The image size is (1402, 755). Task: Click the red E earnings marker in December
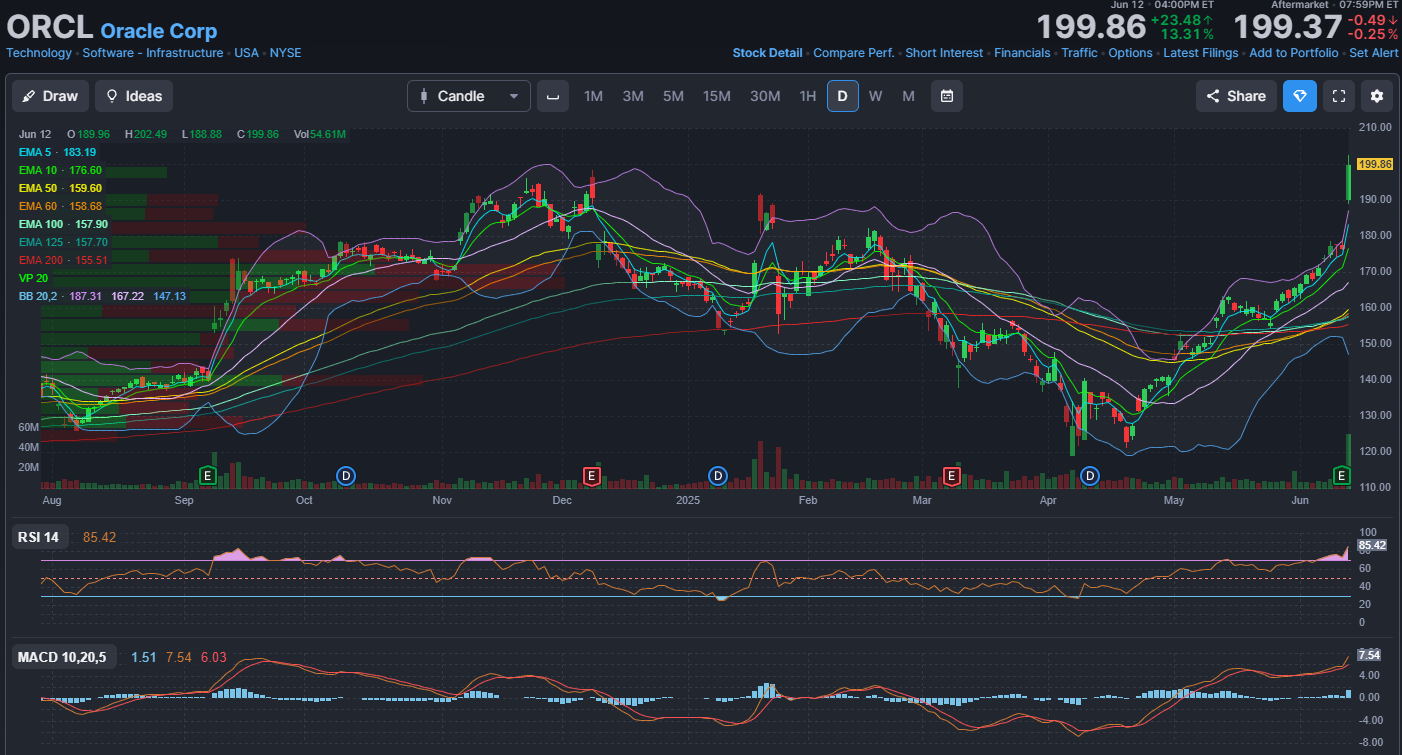tap(591, 475)
